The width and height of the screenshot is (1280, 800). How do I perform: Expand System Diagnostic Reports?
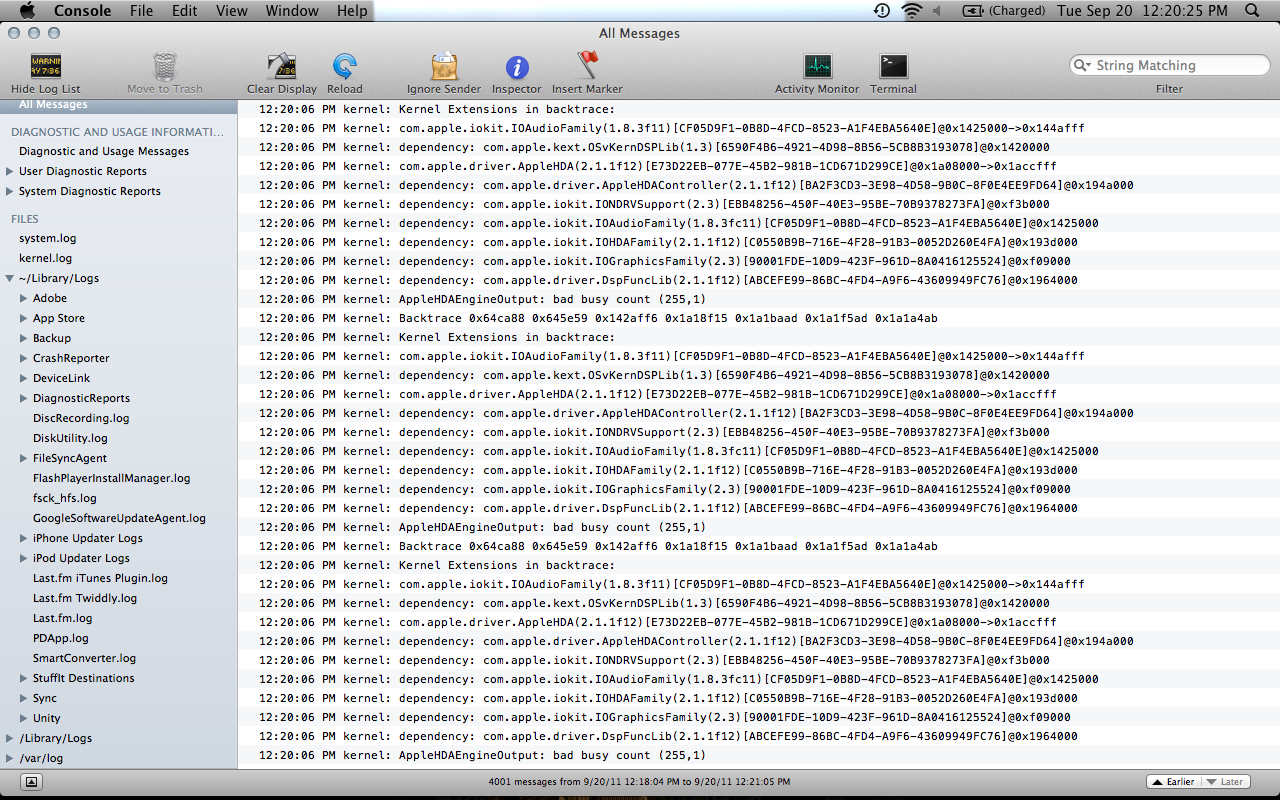(10, 191)
